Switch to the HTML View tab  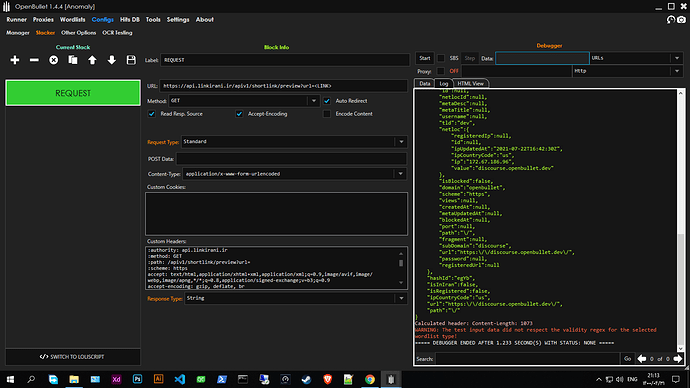(470, 84)
